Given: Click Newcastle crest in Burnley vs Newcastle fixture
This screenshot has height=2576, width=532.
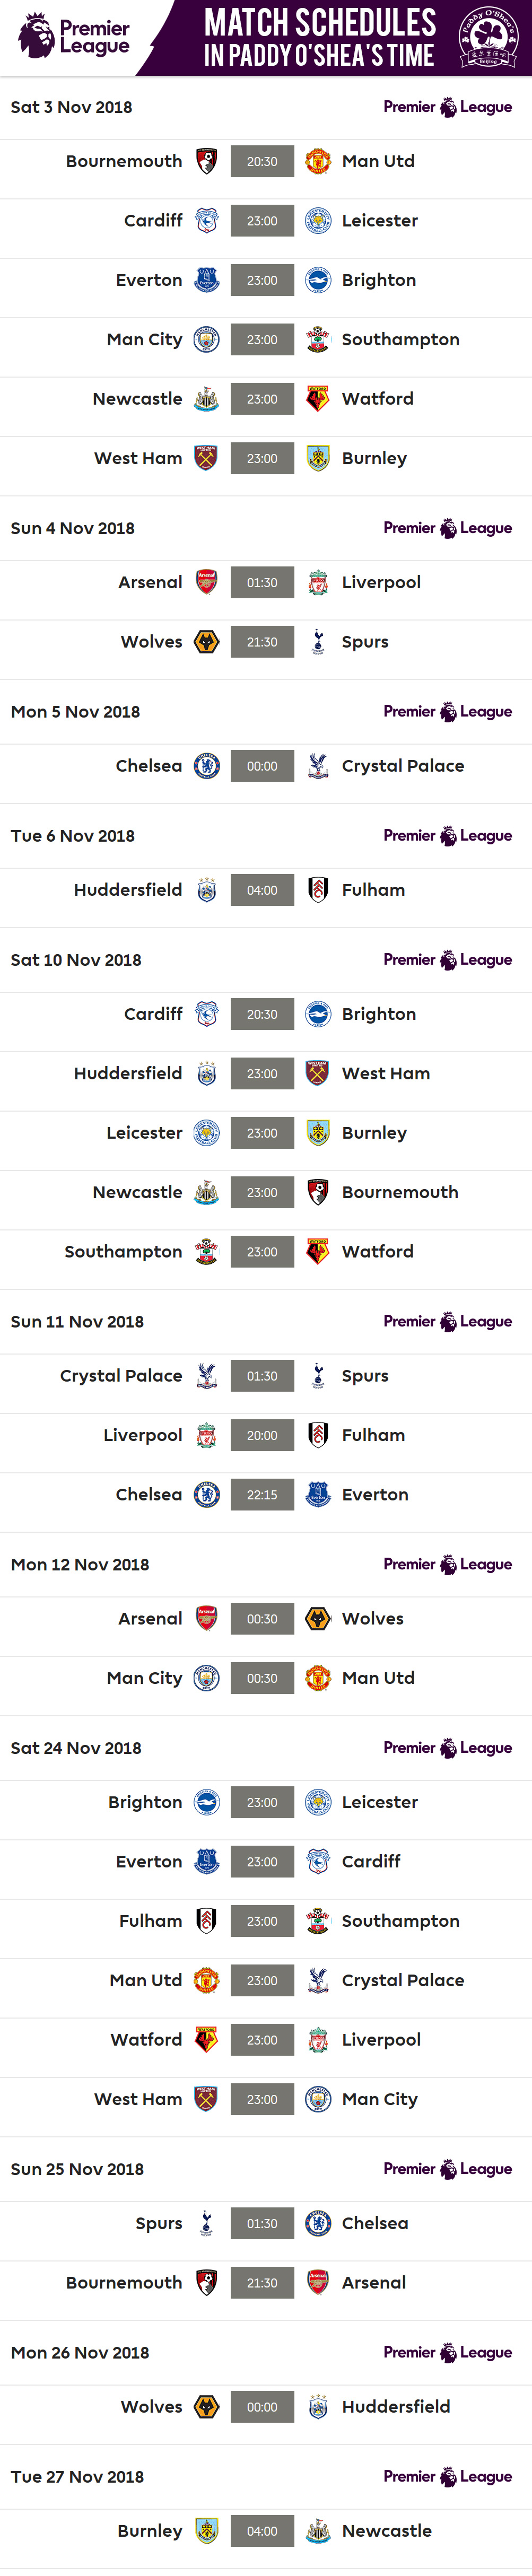Looking at the screenshot, I should tap(318, 2531).
